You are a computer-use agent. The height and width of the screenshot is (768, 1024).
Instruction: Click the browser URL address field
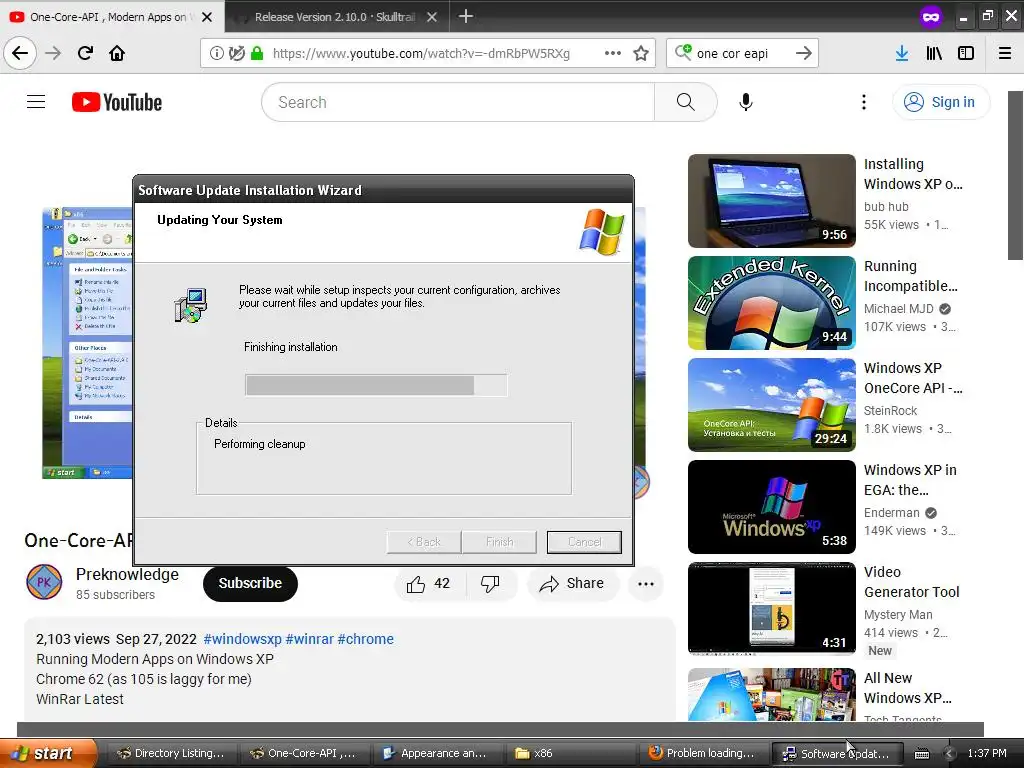(x=421, y=53)
